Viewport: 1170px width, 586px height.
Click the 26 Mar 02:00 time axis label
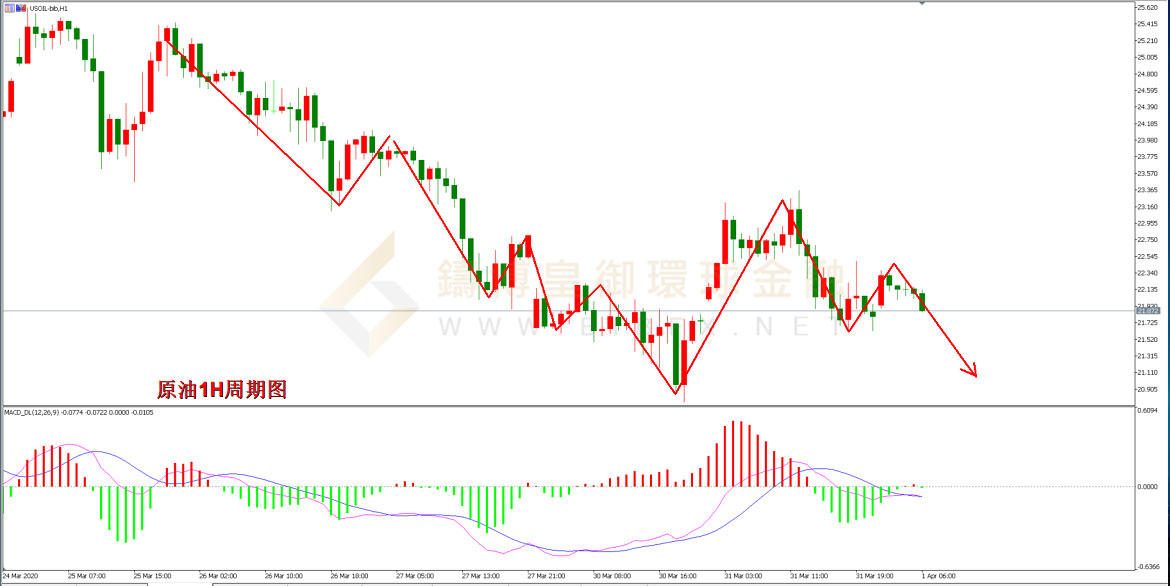(x=218, y=576)
